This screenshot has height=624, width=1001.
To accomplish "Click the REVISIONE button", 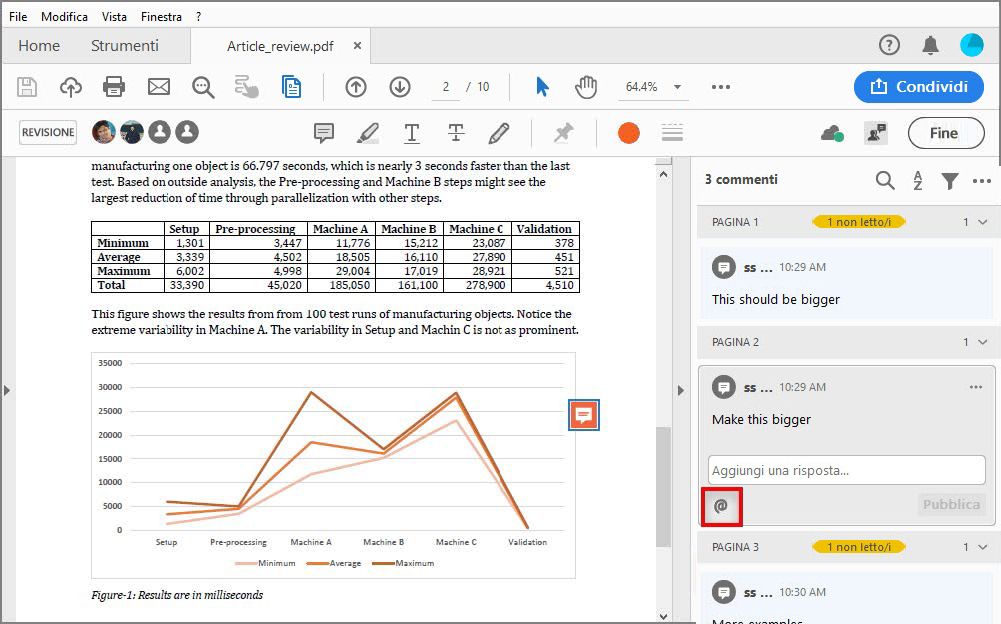I will click(x=48, y=132).
